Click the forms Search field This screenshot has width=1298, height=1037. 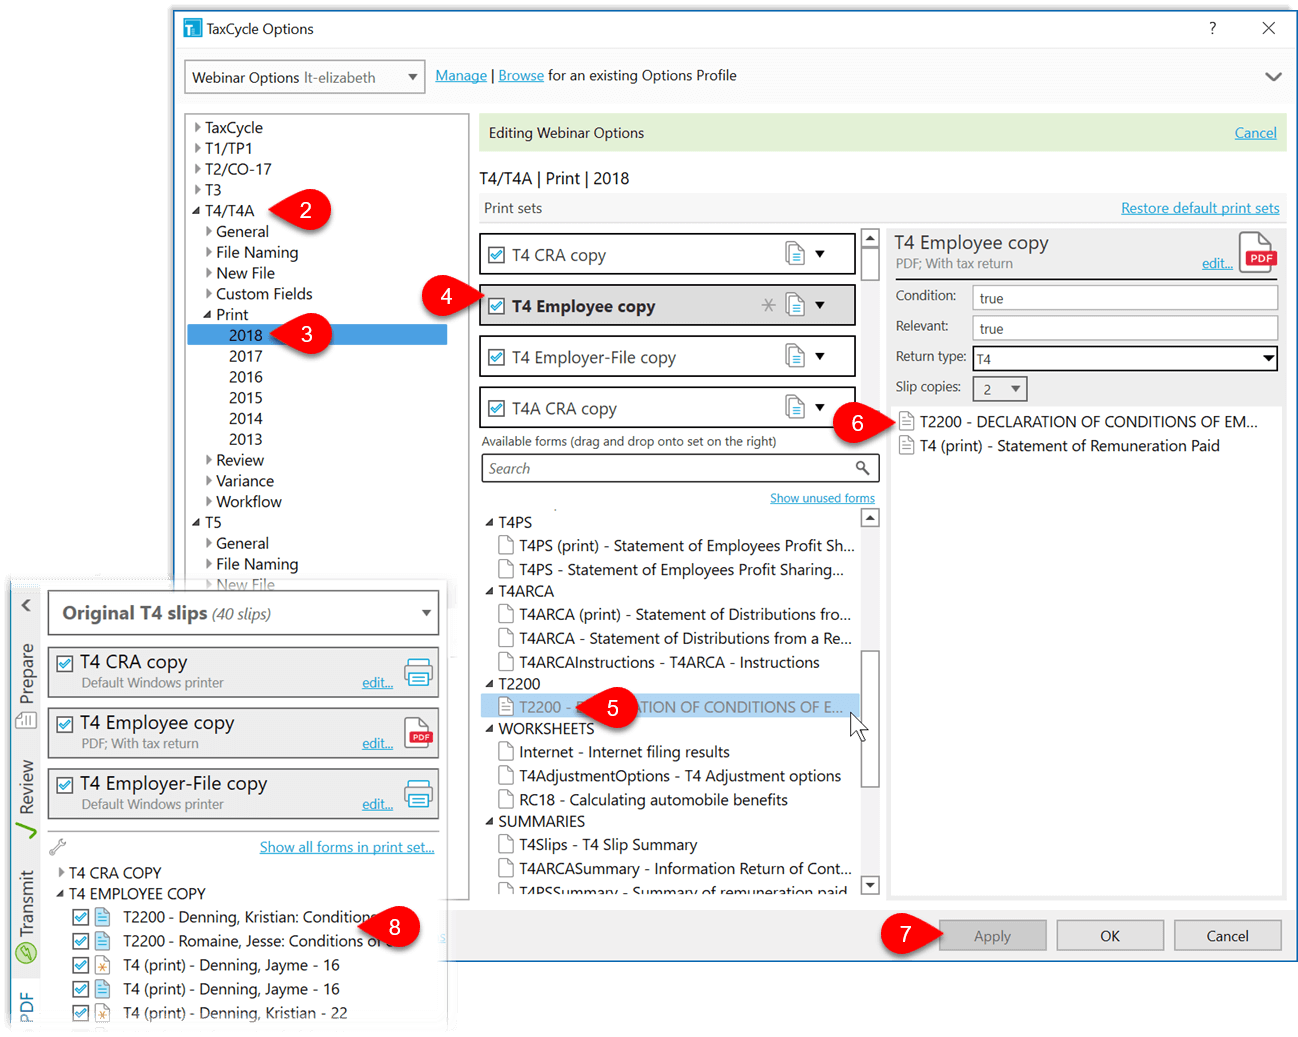point(680,468)
